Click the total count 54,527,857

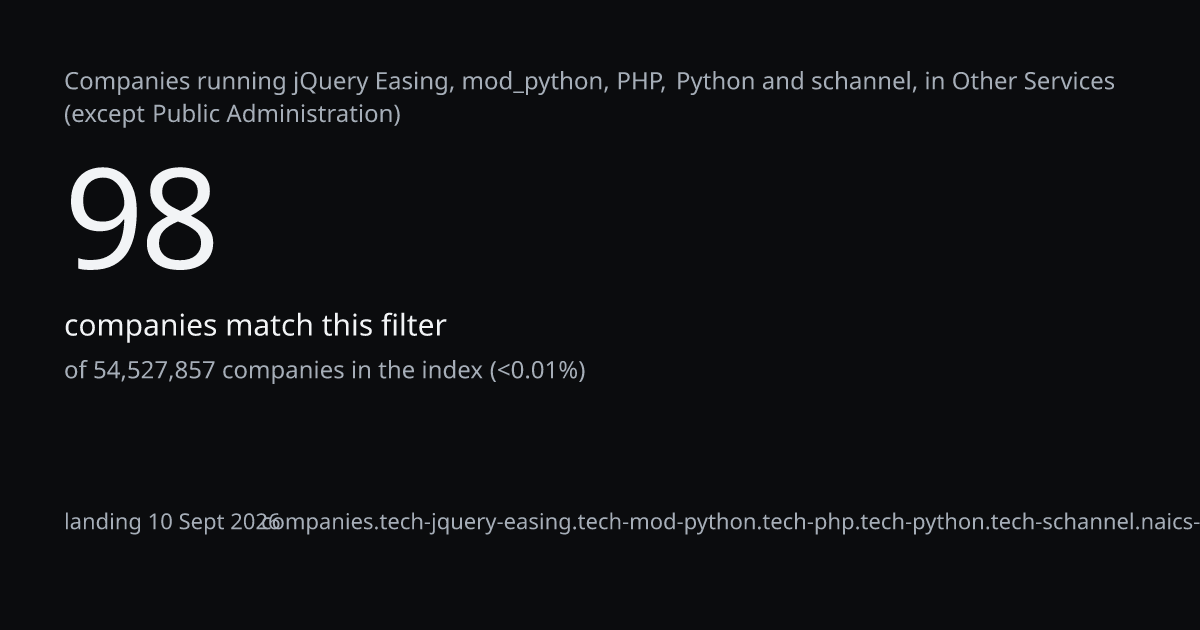coord(154,371)
